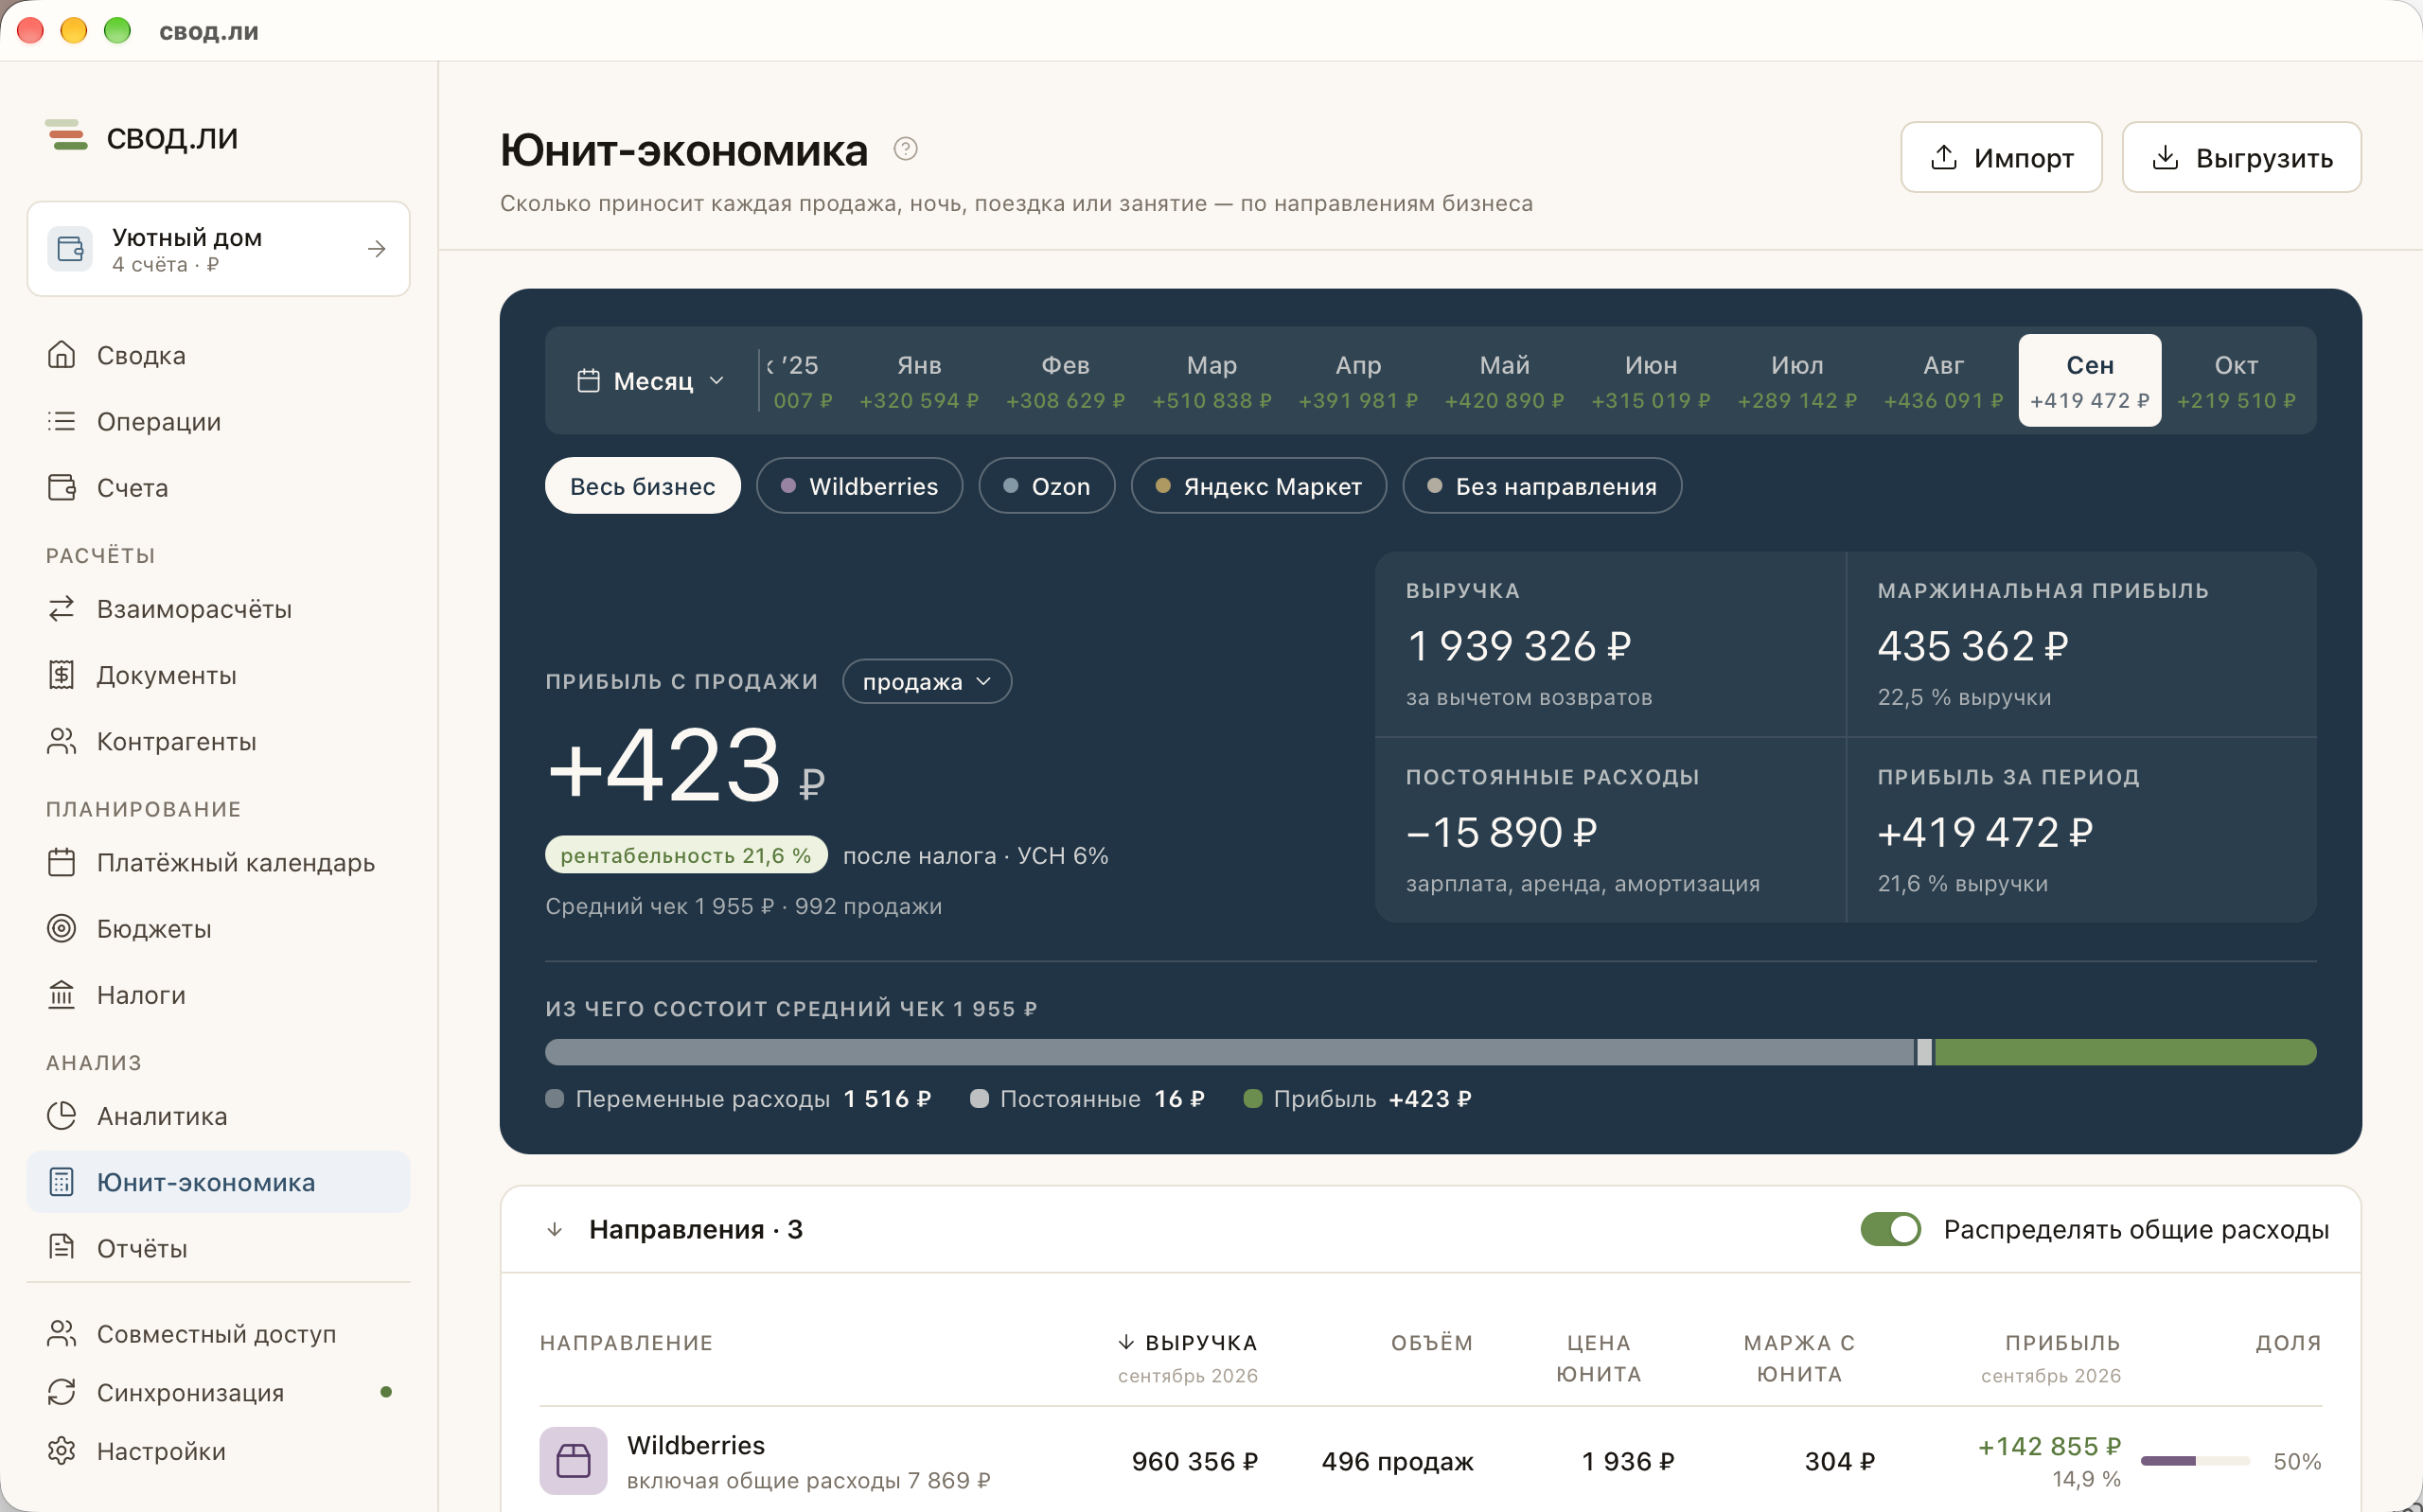2423x1512 pixels.
Task: Open Месяц period dropdown
Action: coord(651,381)
